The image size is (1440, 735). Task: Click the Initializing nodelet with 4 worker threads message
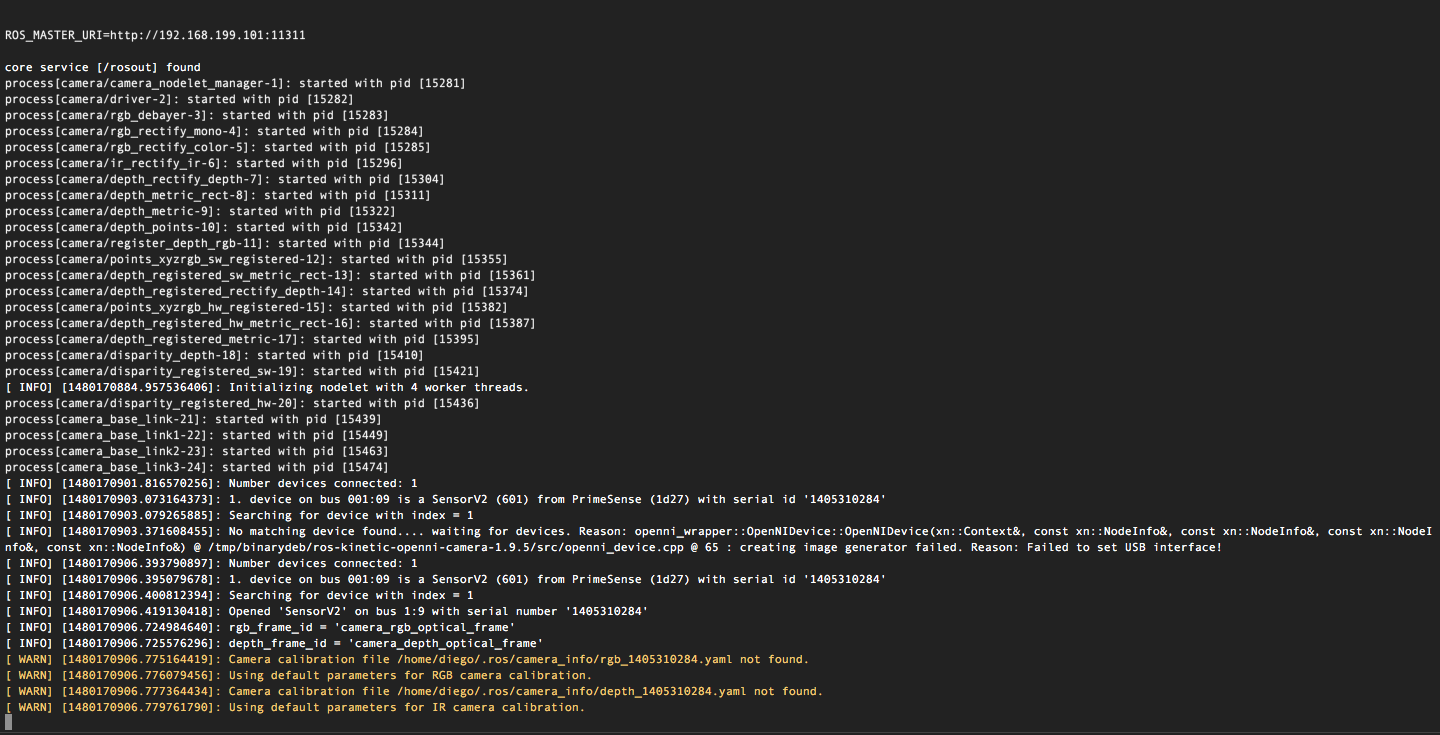(267, 387)
